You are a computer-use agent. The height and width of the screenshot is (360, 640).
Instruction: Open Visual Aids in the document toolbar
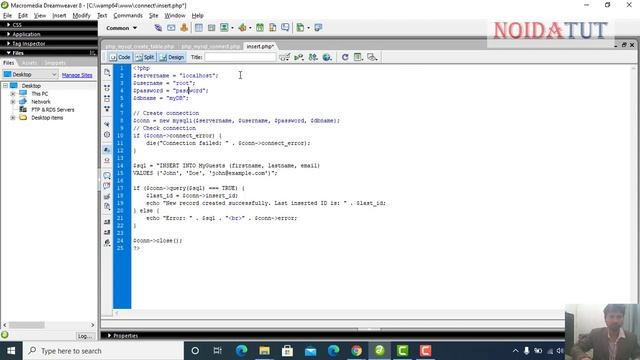(x=372, y=57)
